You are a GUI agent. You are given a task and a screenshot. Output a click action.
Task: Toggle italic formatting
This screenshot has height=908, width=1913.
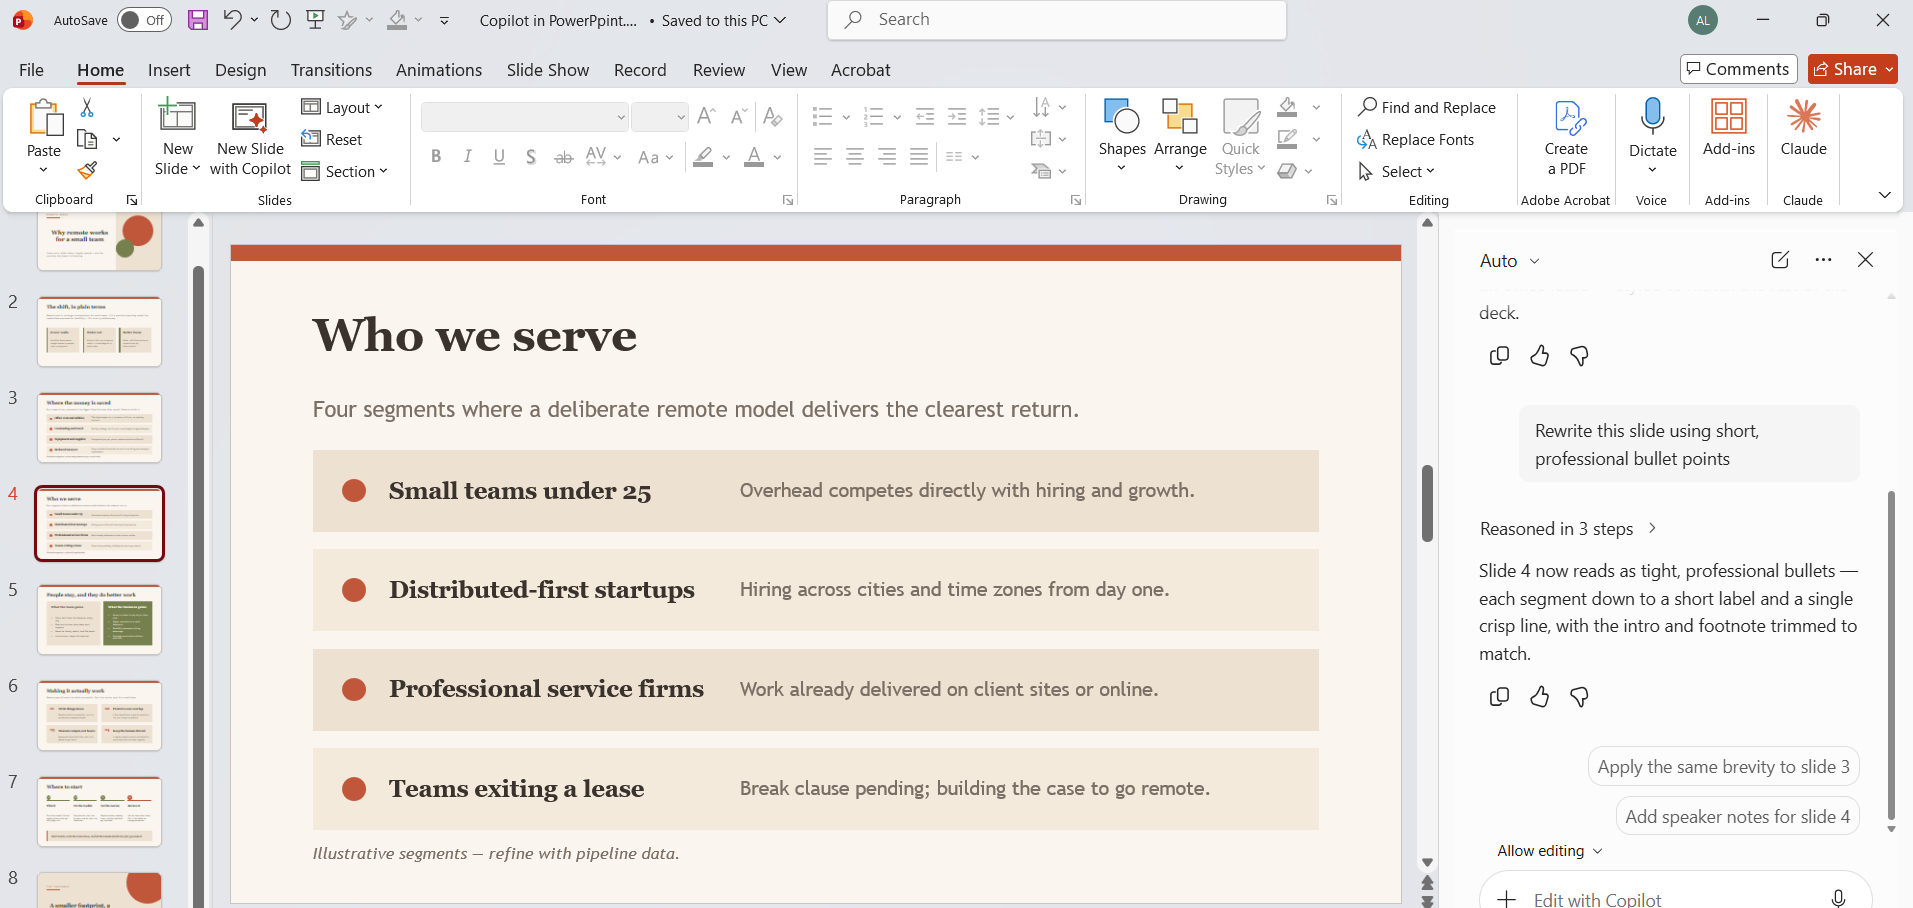(467, 156)
